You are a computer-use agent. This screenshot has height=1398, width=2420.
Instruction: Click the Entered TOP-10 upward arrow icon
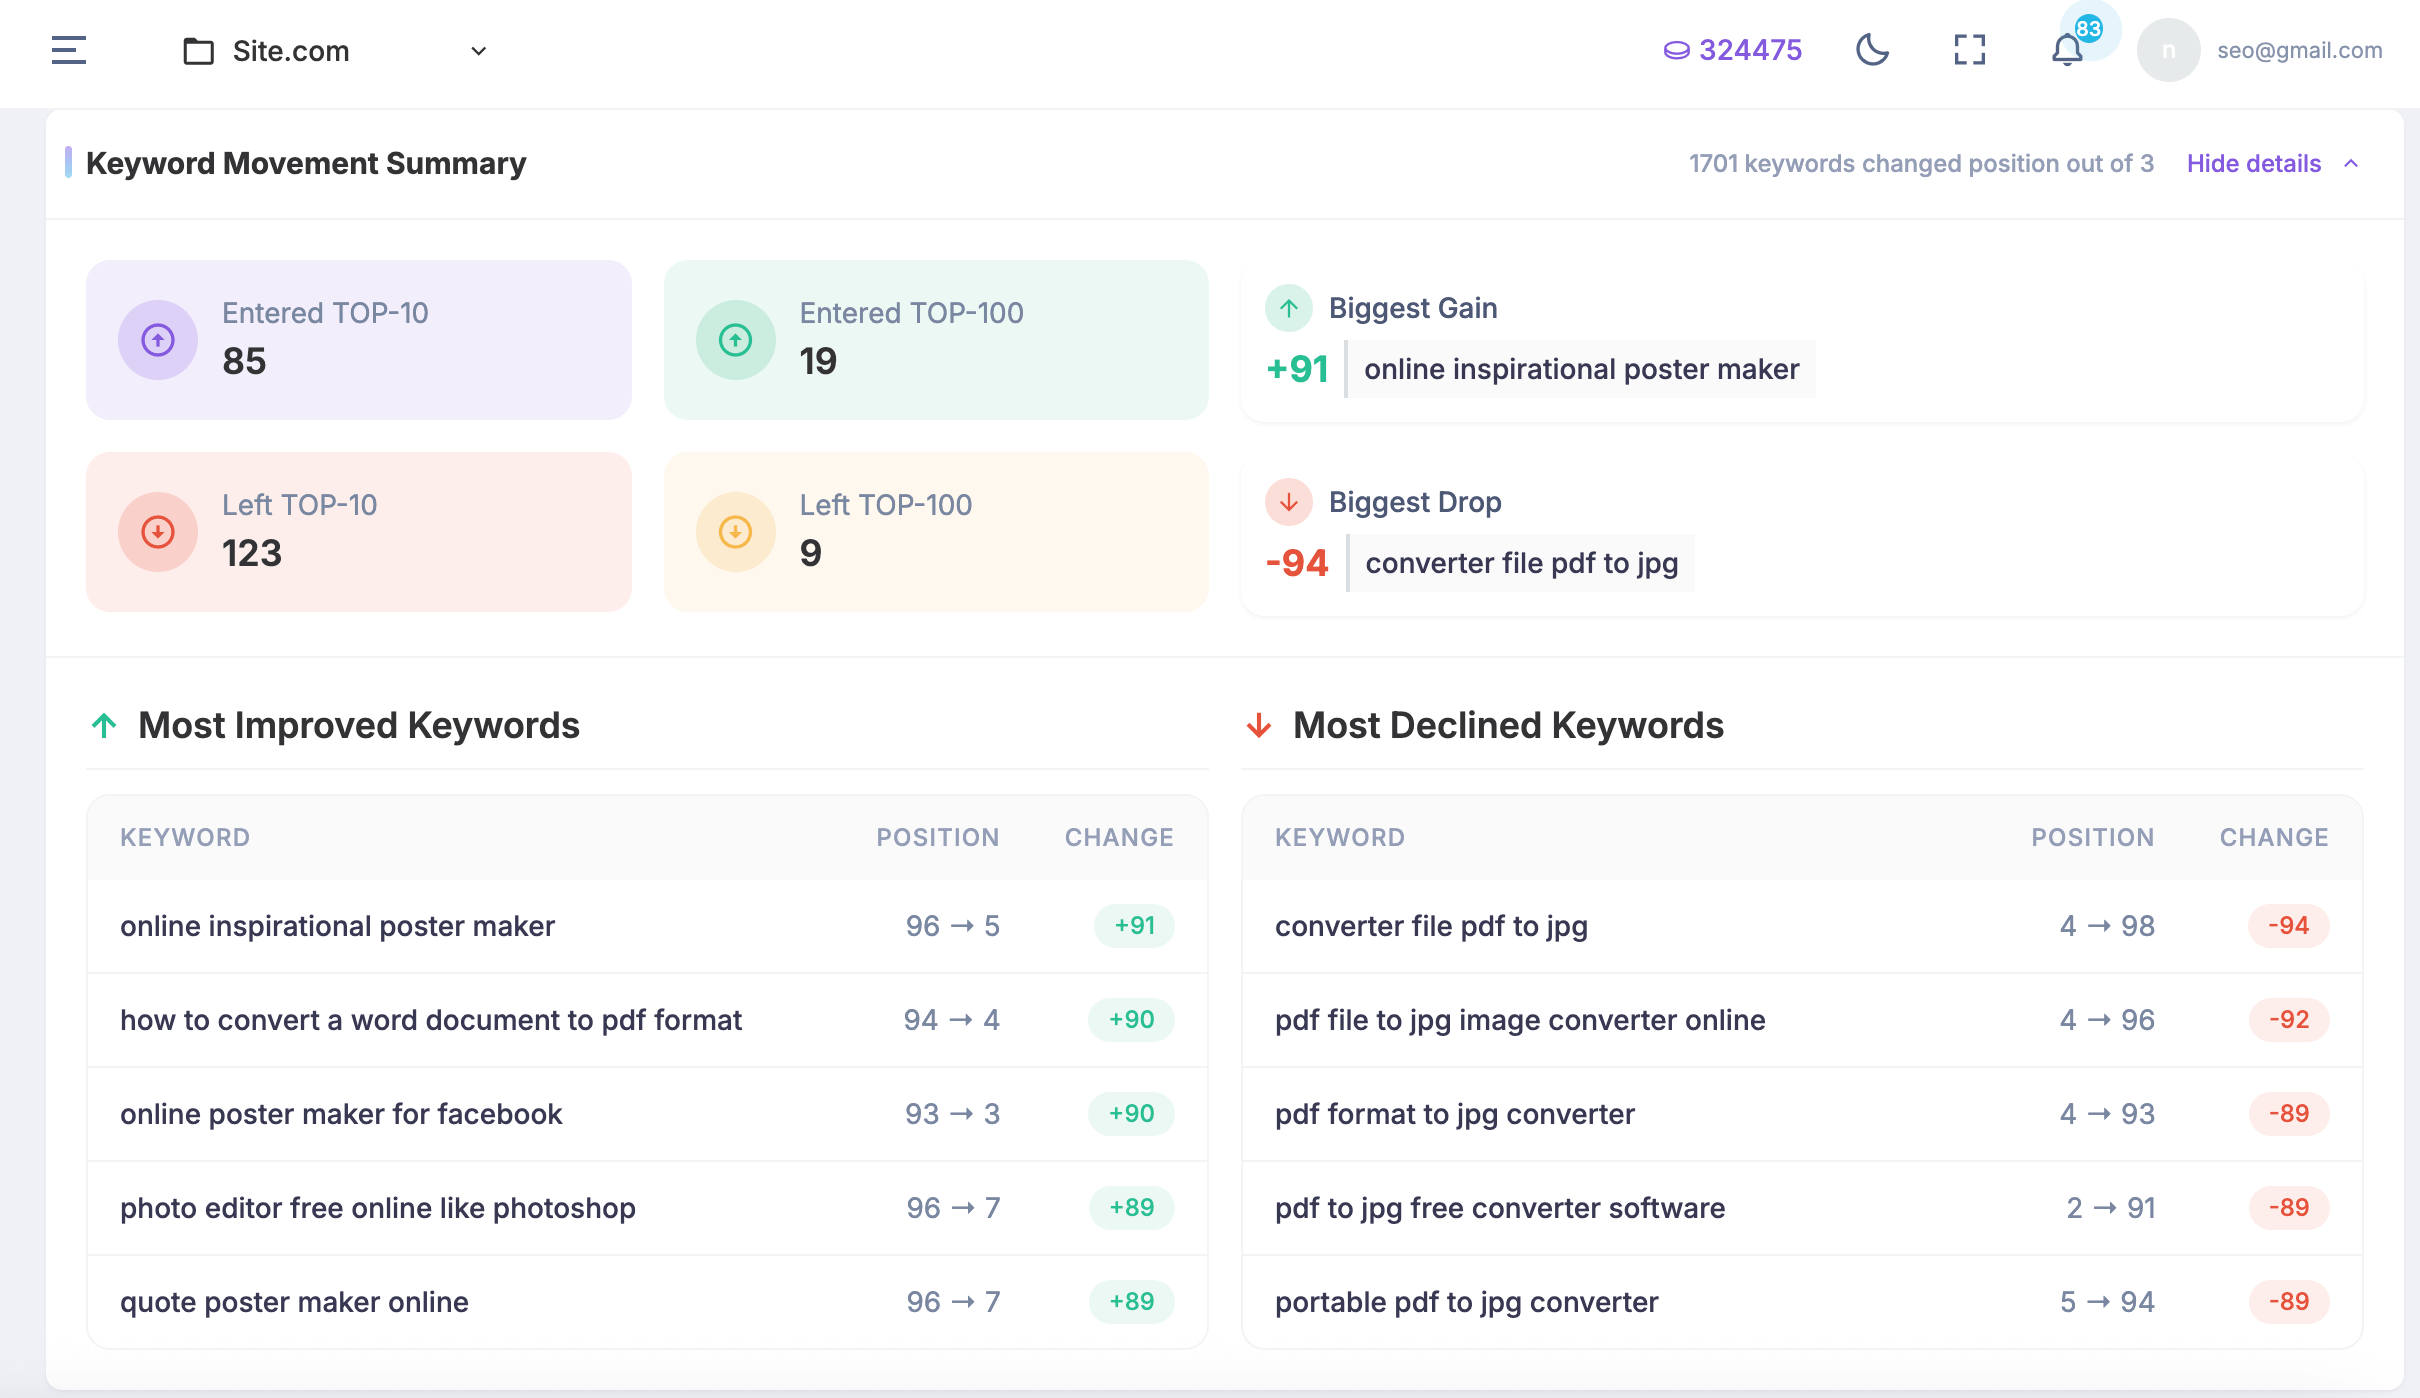157,339
